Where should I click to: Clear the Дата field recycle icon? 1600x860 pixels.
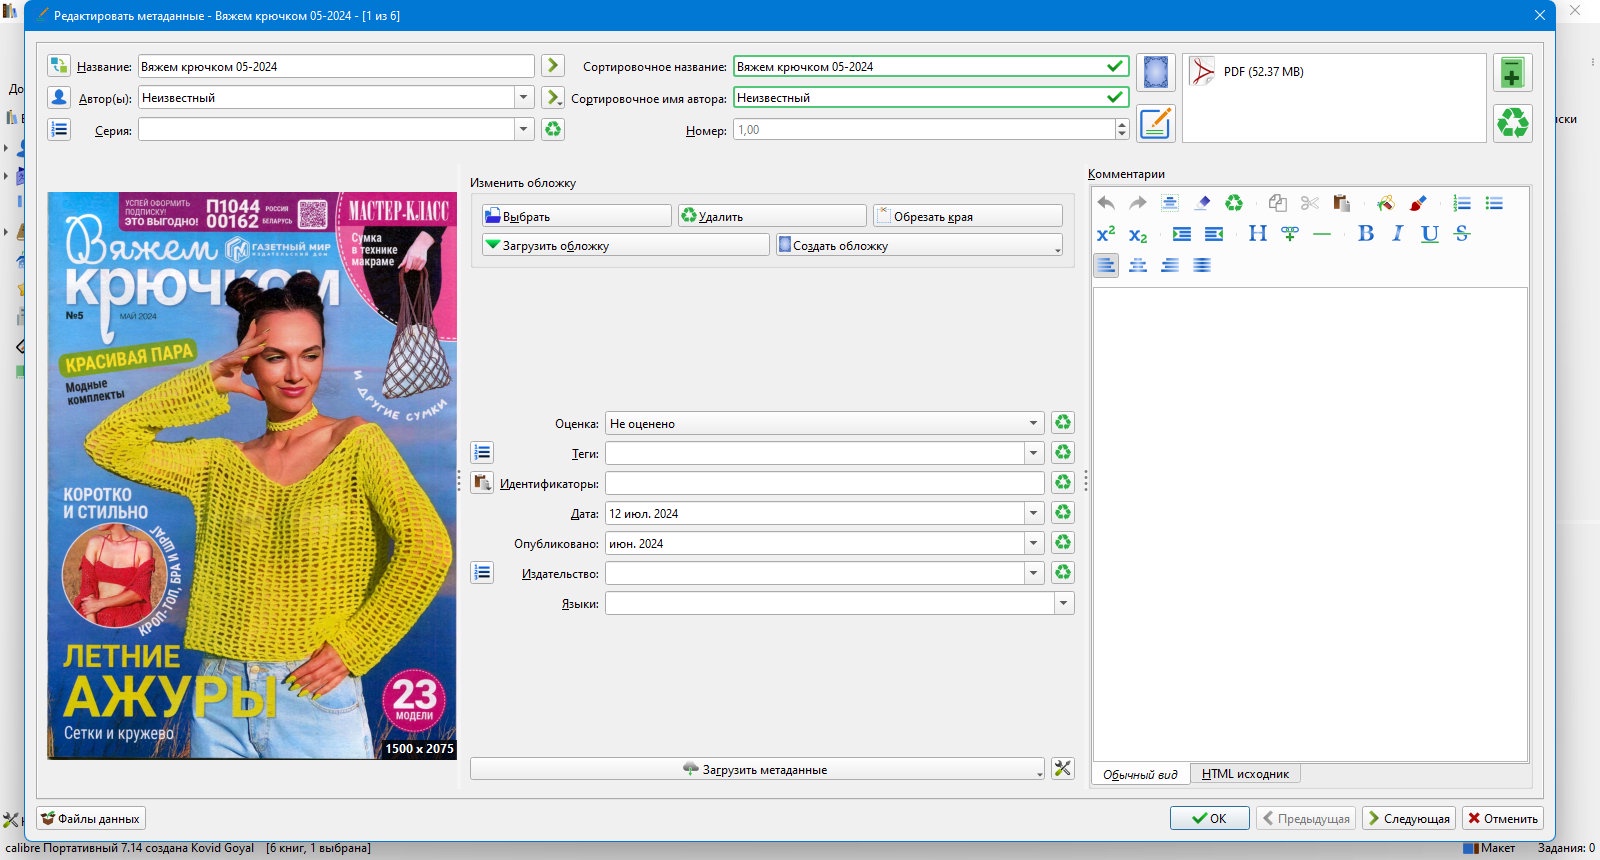(1063, 513)
